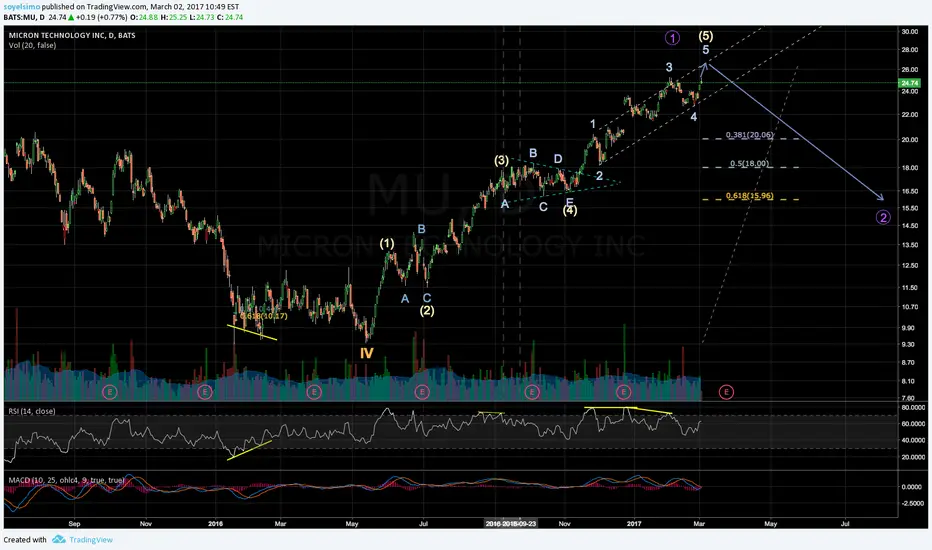932x550 pixels.
Task: Click the purple circled 1 wave label
Action: (672, 38)
